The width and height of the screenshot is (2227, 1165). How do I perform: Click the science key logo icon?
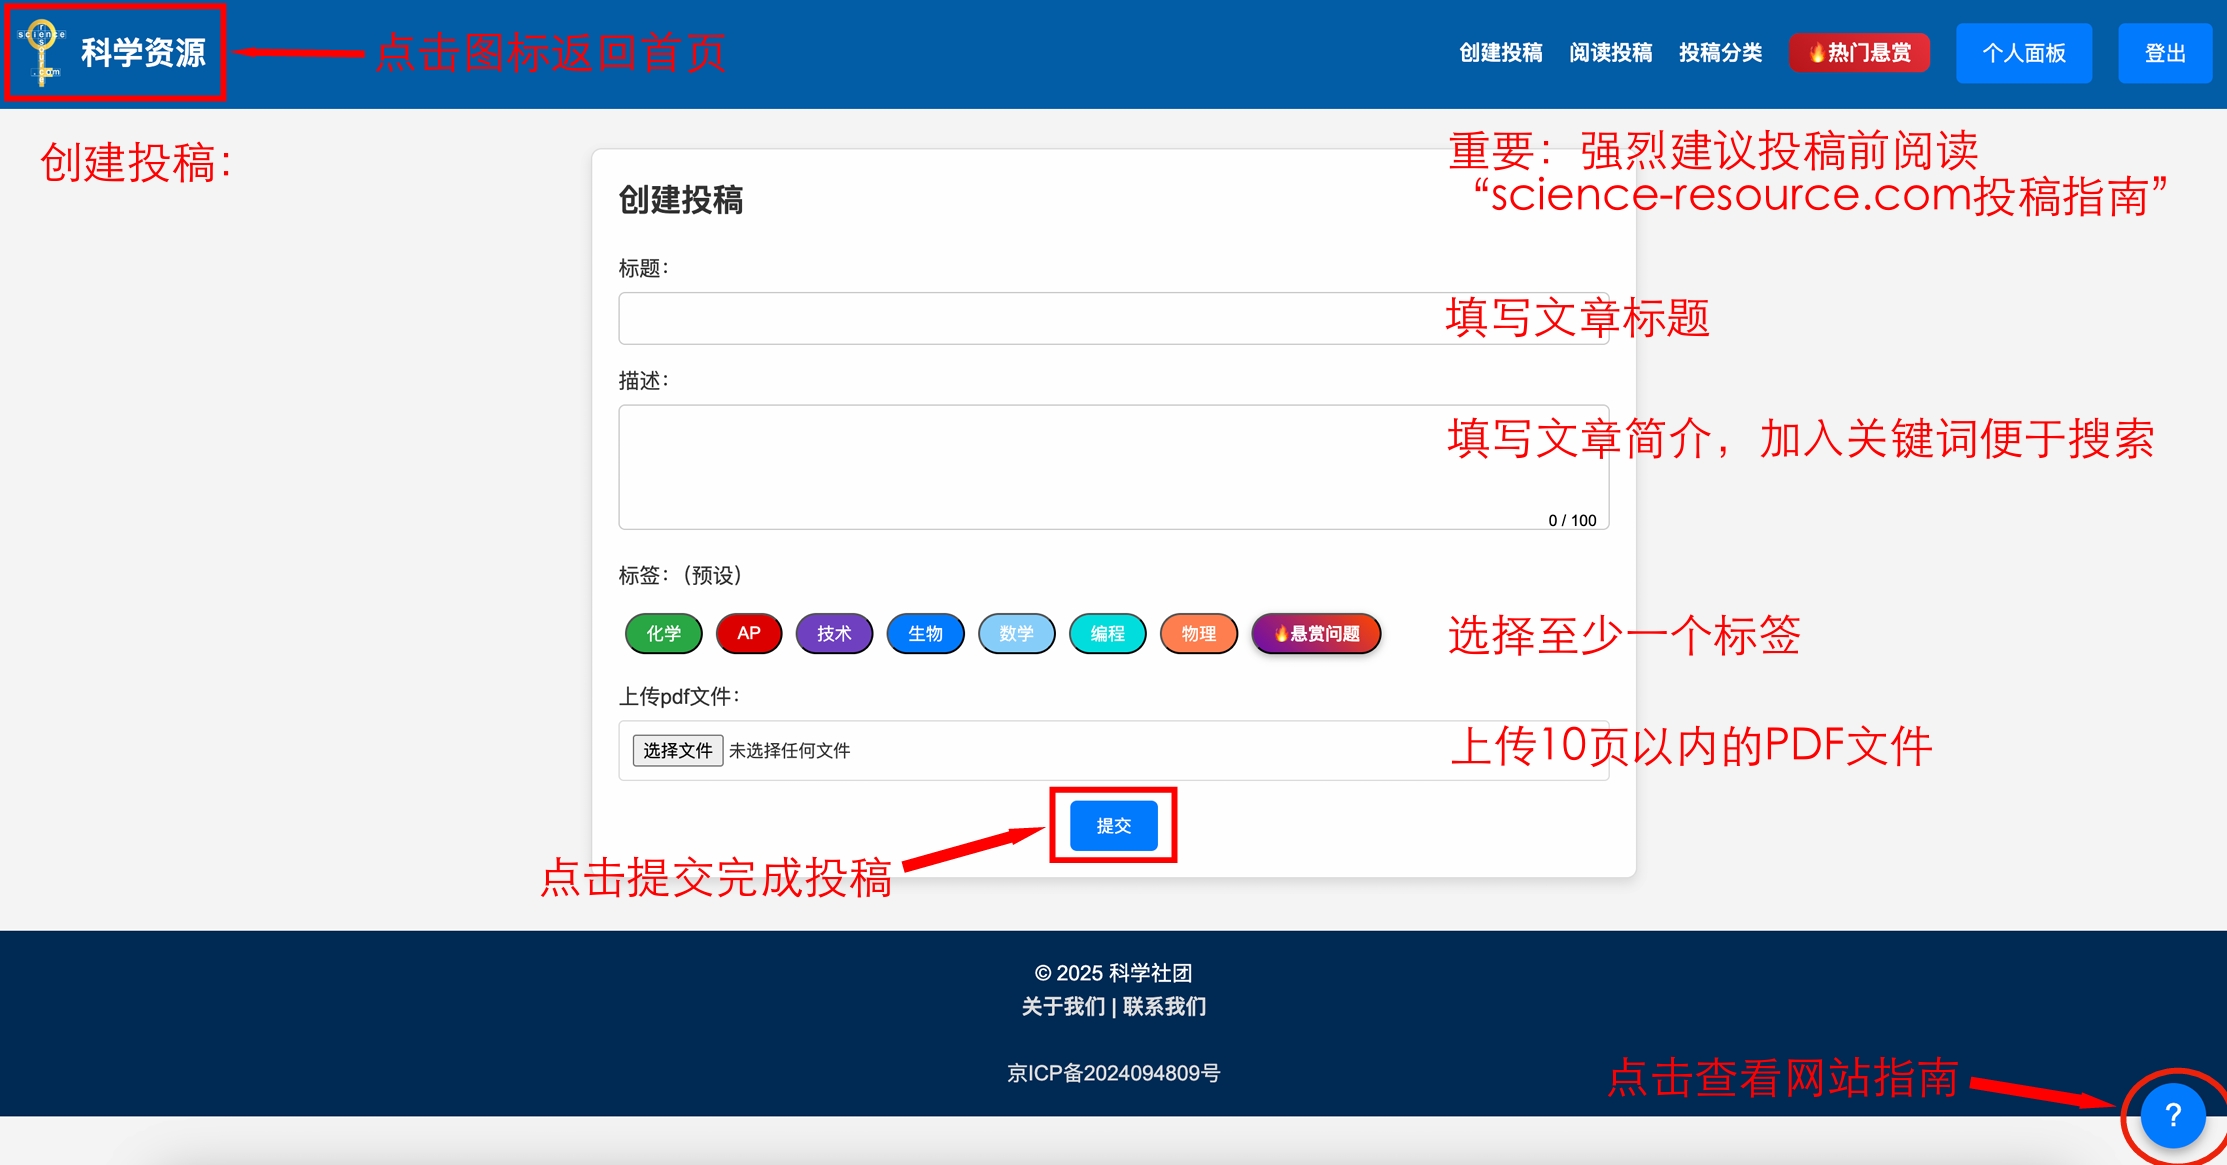tap(42, 52)
